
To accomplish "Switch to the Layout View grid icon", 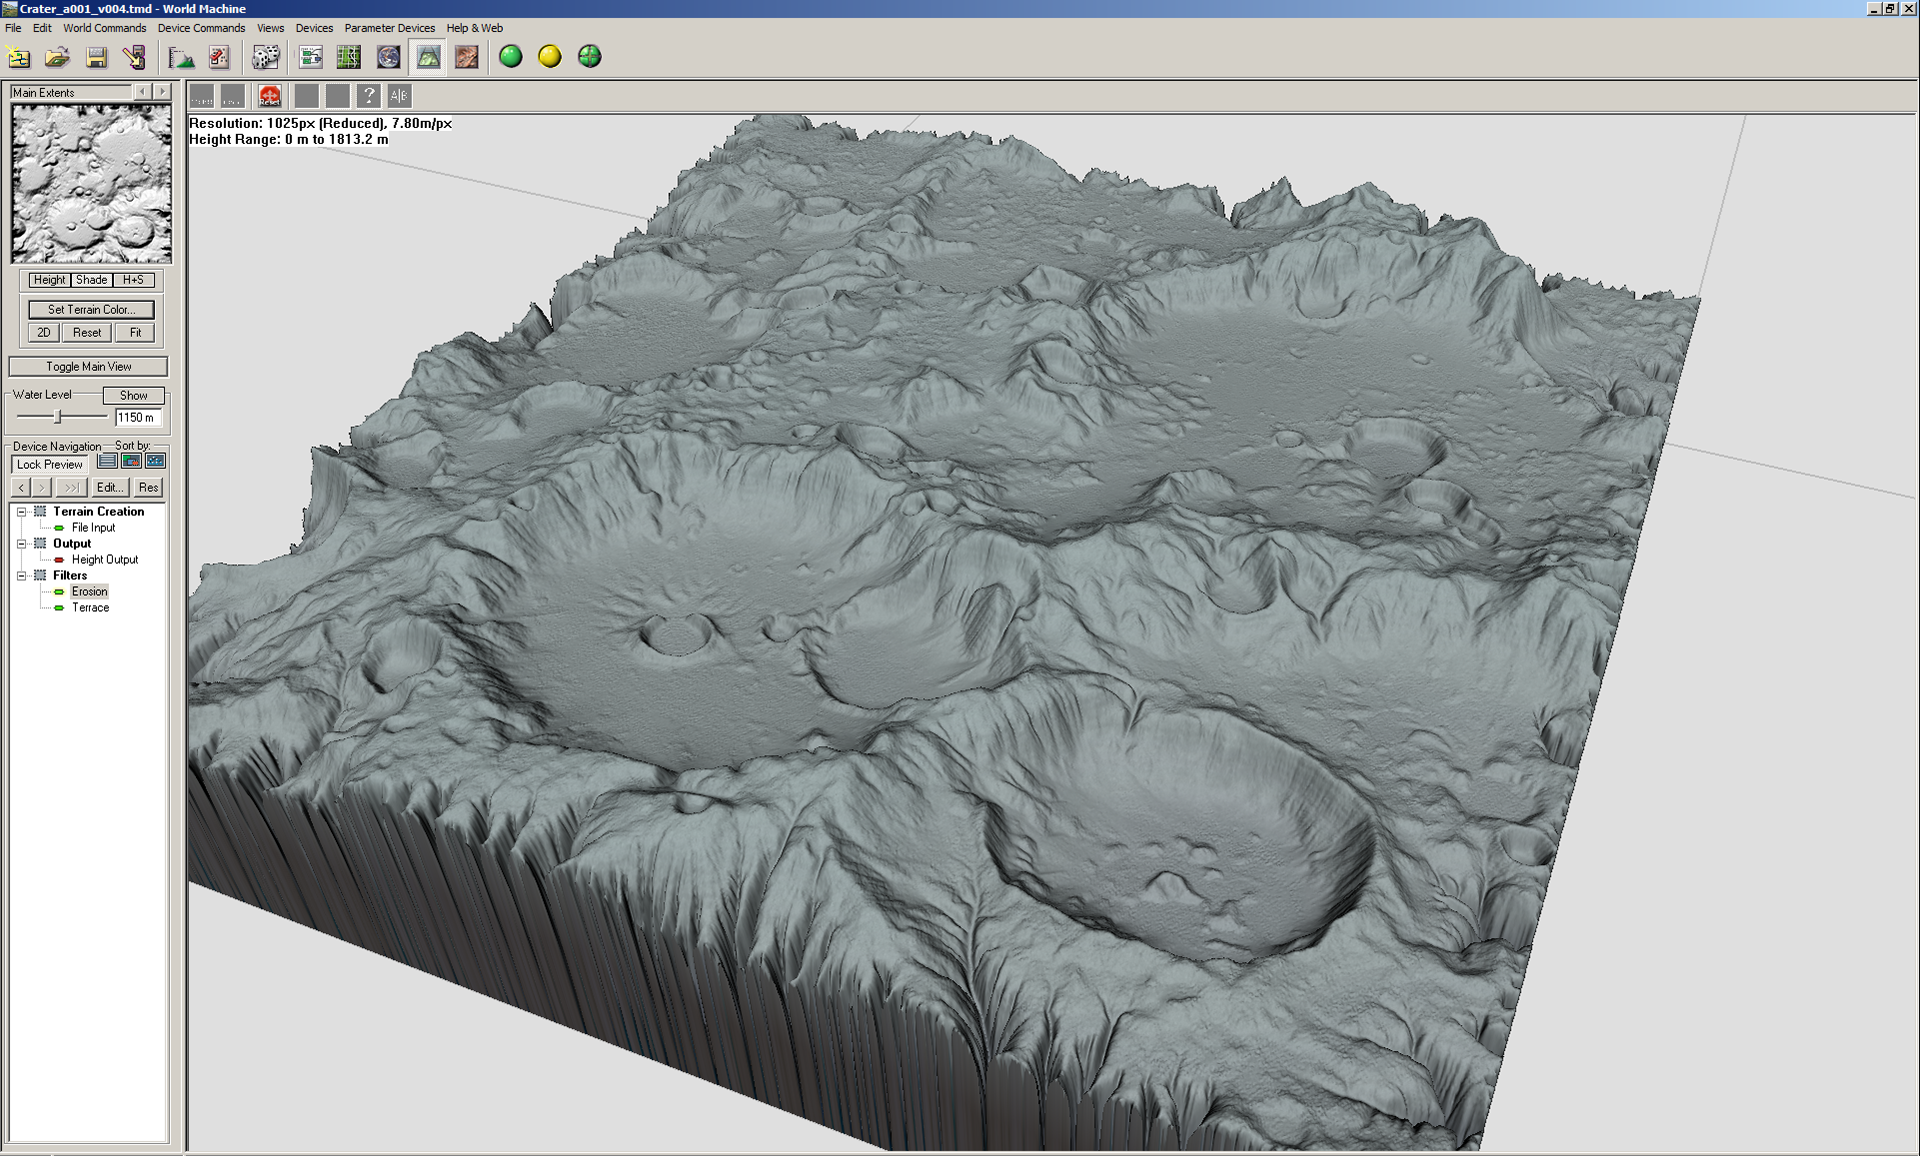I will point(349,57).
